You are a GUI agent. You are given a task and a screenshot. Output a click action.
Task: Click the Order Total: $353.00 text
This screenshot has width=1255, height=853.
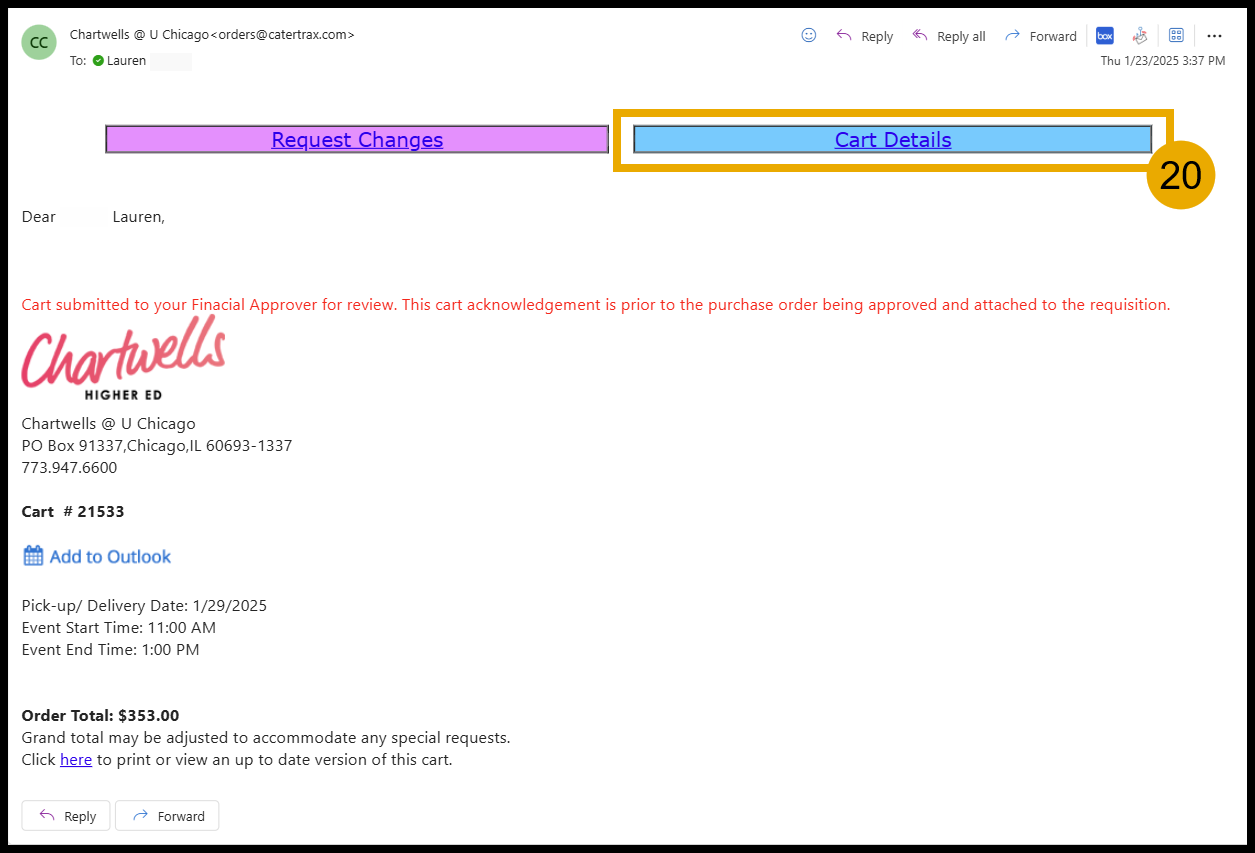[x=100, y=716]
